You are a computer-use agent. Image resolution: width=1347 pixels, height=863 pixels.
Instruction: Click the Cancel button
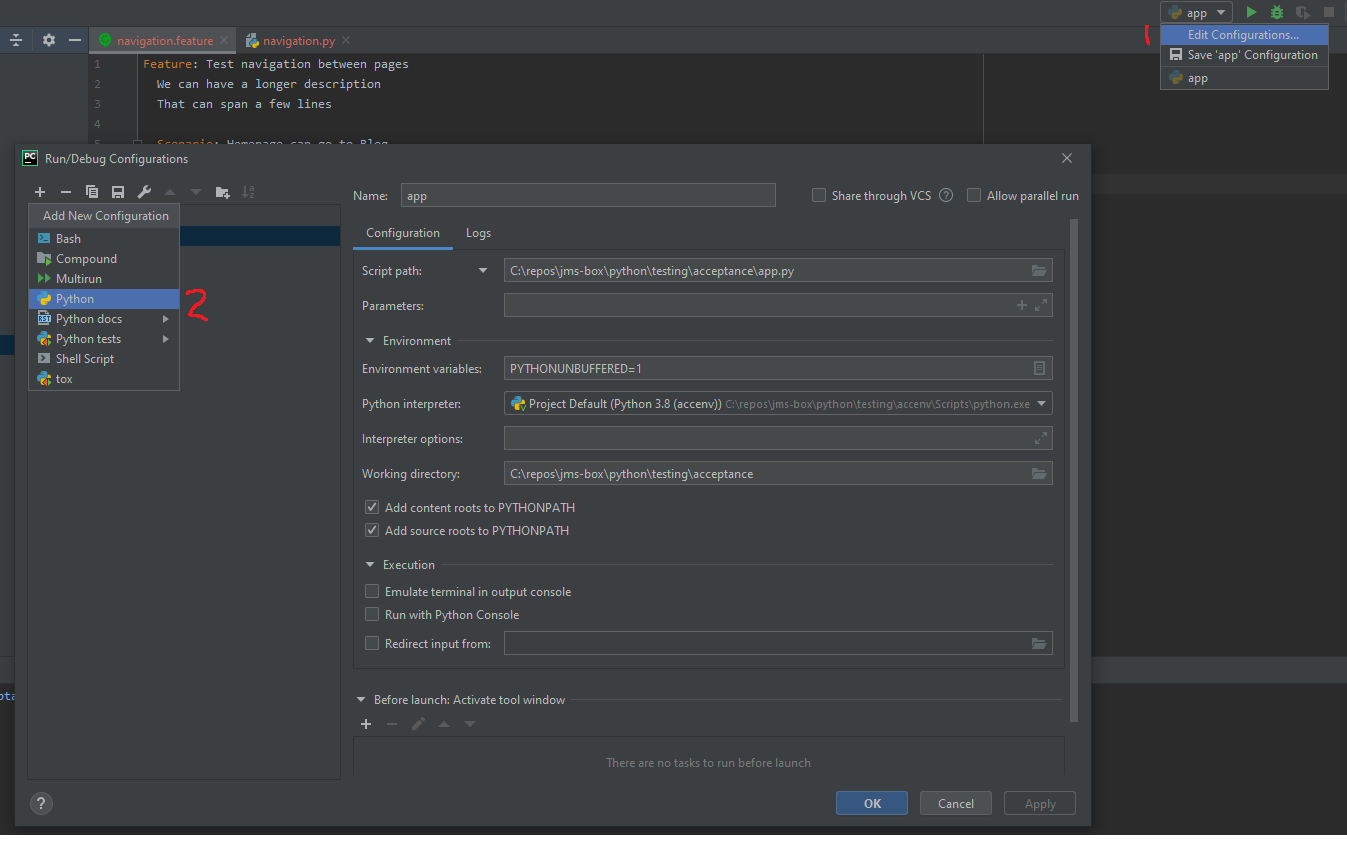coord(955,803)
